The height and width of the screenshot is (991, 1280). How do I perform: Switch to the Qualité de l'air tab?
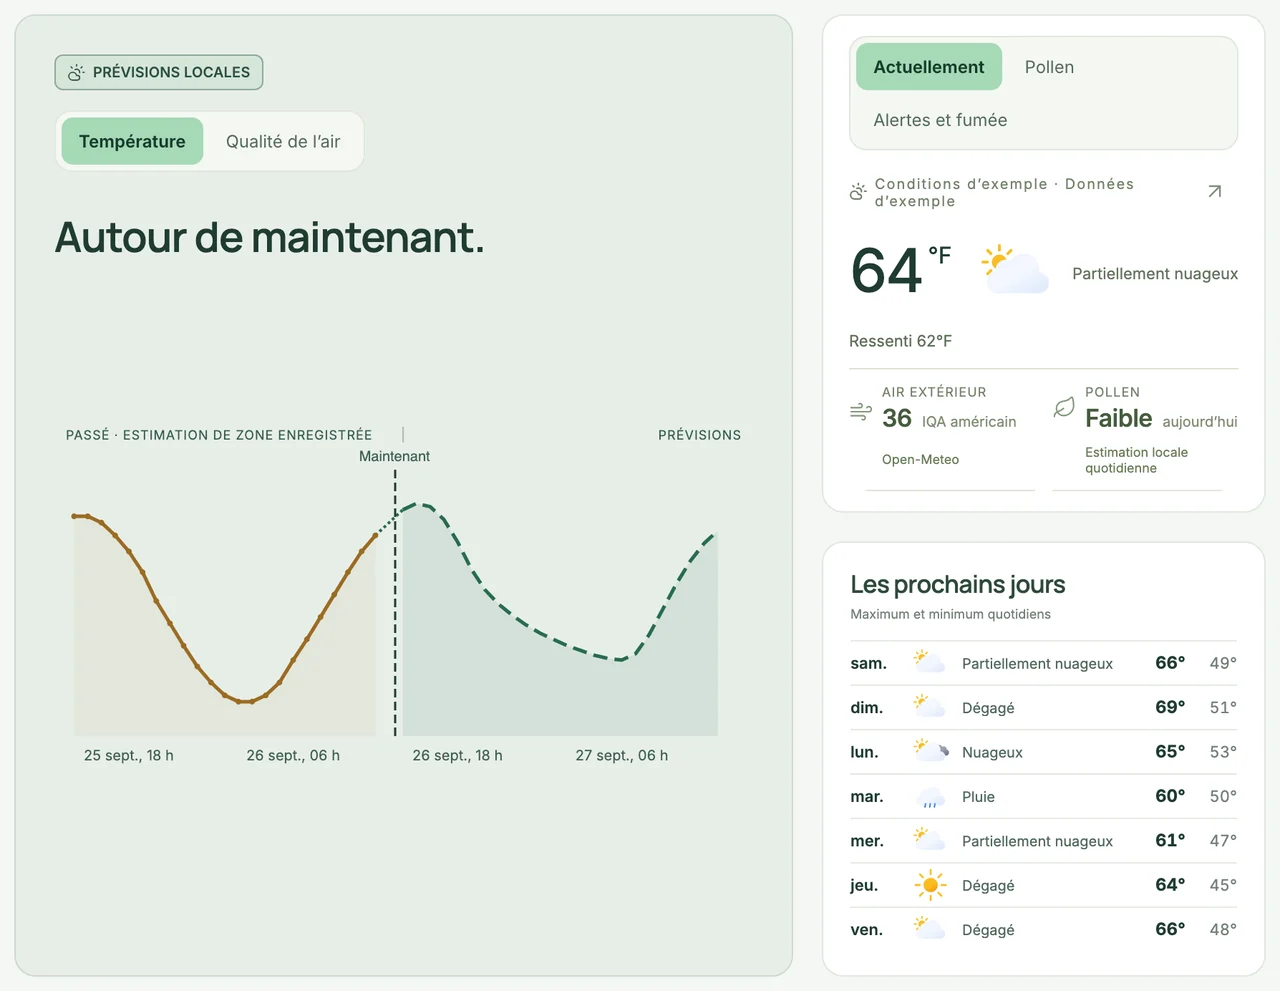(283, 141)
